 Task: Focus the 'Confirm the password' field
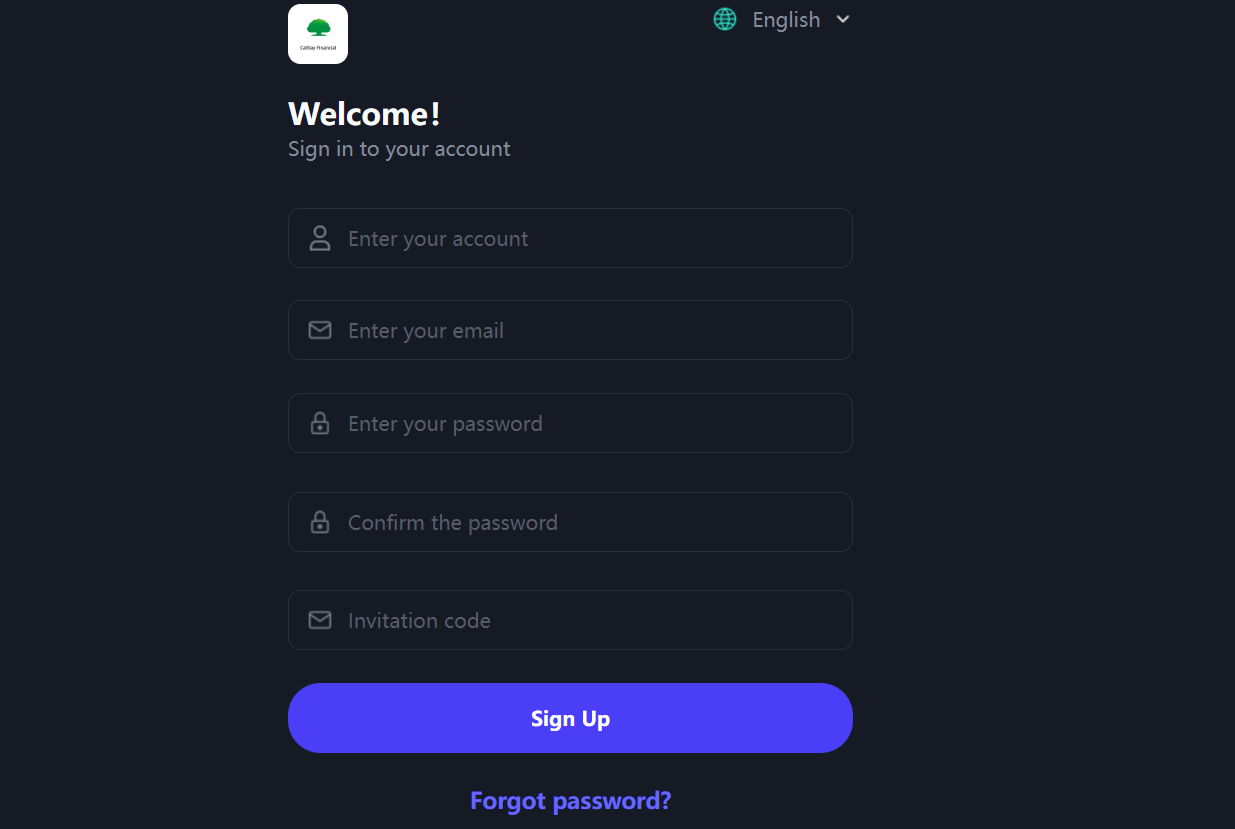590,522
